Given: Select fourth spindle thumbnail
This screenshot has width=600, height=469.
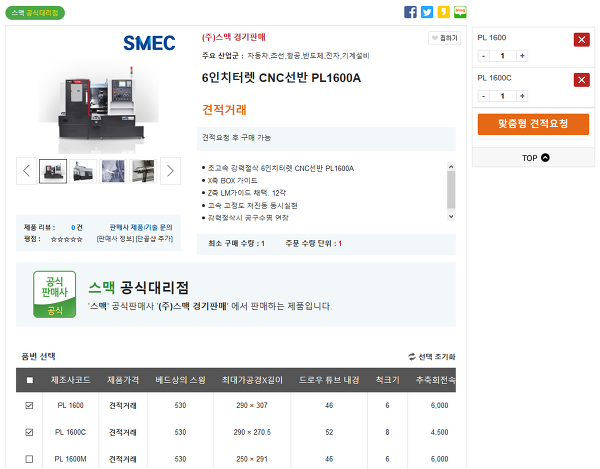Looking at the screenshot, I should [x=143, y=171].
